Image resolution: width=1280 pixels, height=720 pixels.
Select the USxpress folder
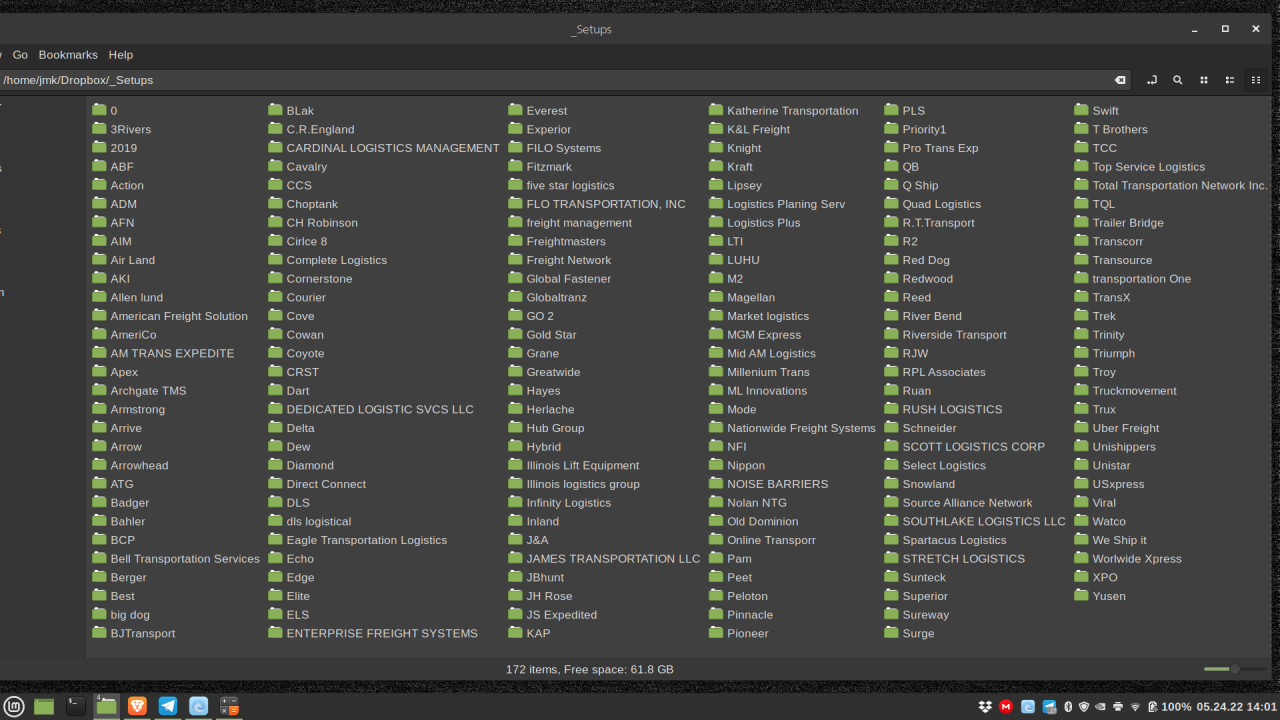pos(1109,484)
